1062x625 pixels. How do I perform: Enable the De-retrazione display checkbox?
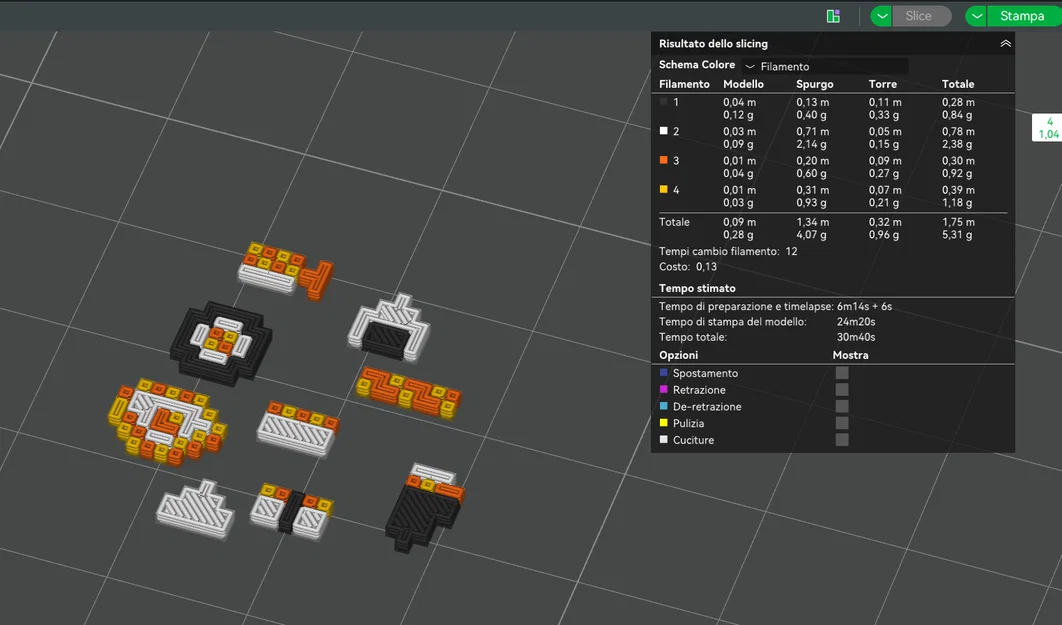(842, 406)
